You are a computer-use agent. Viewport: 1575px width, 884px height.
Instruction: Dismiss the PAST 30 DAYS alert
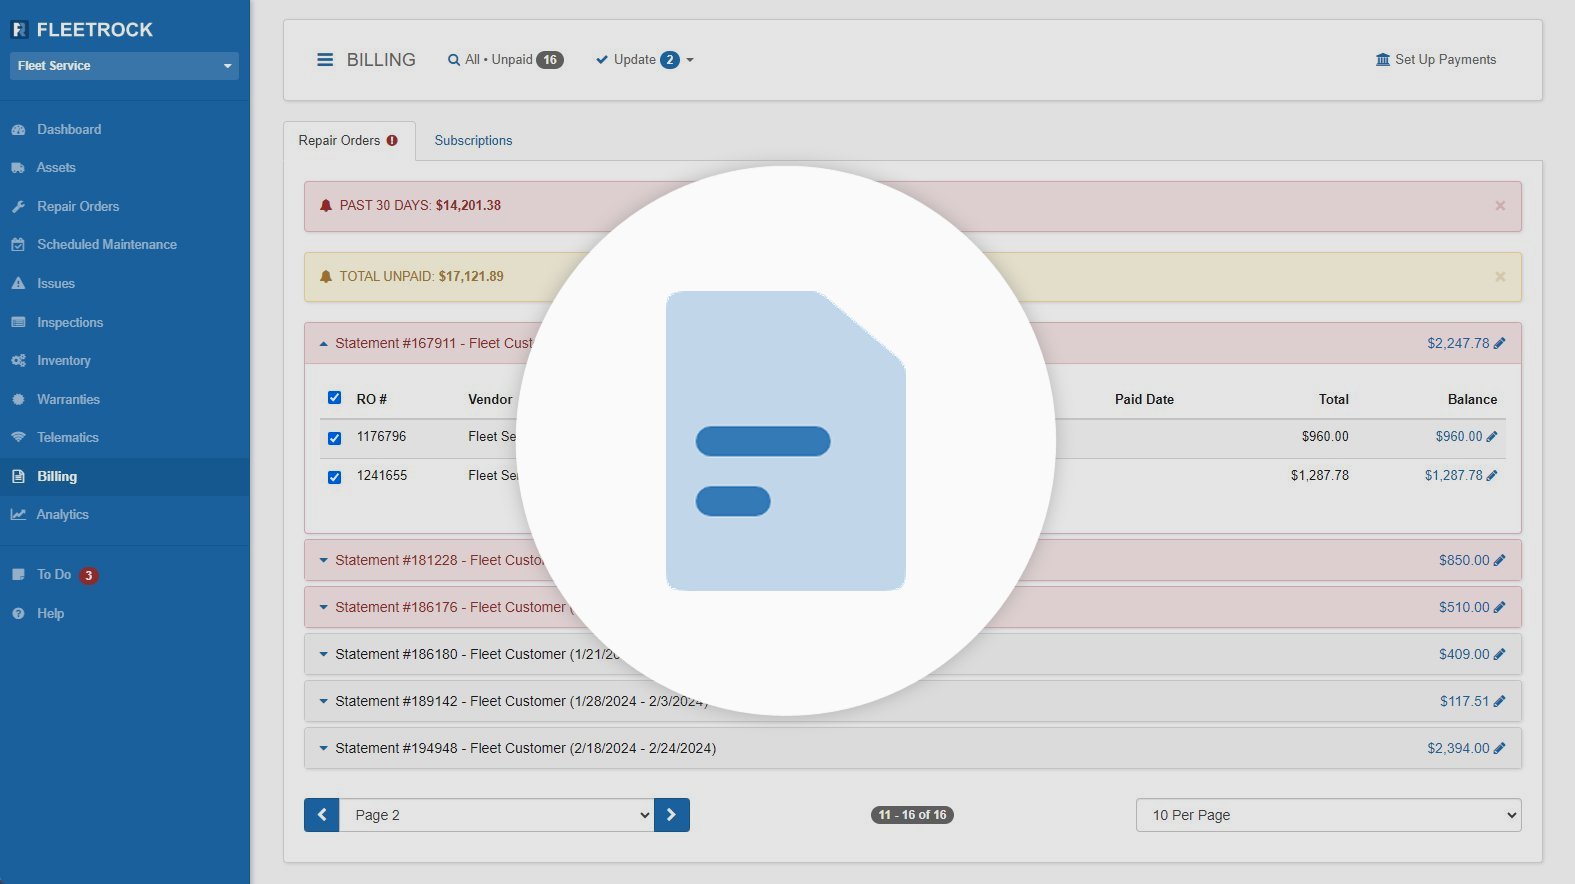tap(1500, 206)
